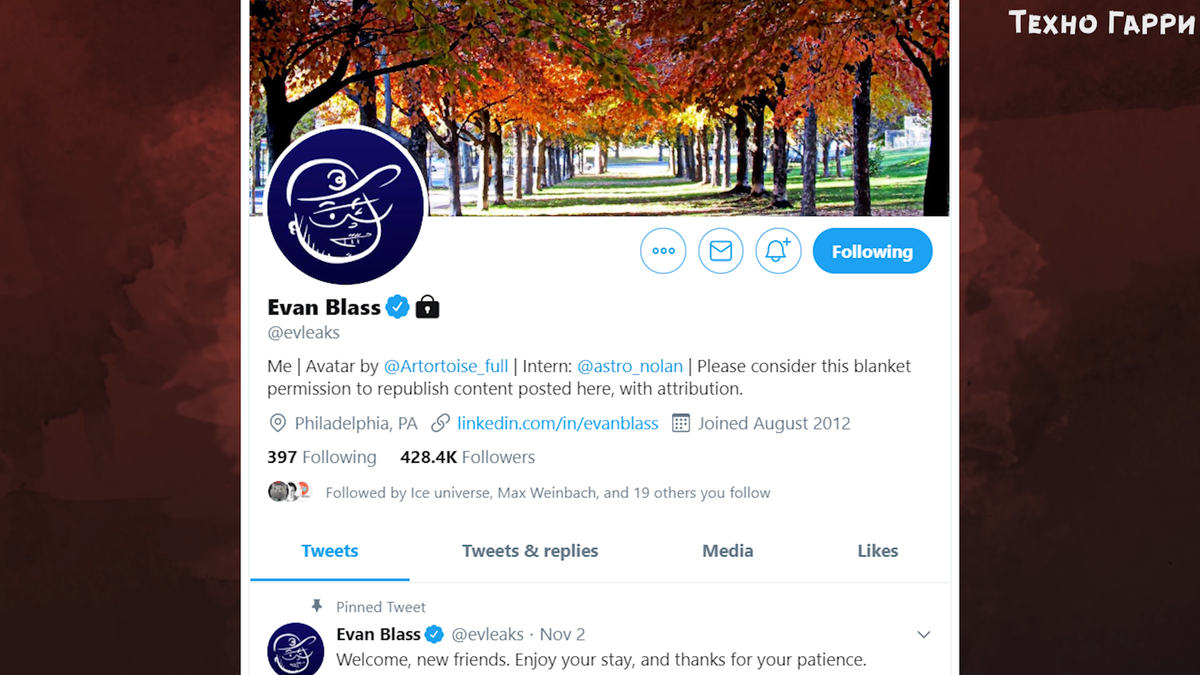Enable notifications with the bell icon
The height and width of the screenshot is (675, 1200).
[778, 251]
